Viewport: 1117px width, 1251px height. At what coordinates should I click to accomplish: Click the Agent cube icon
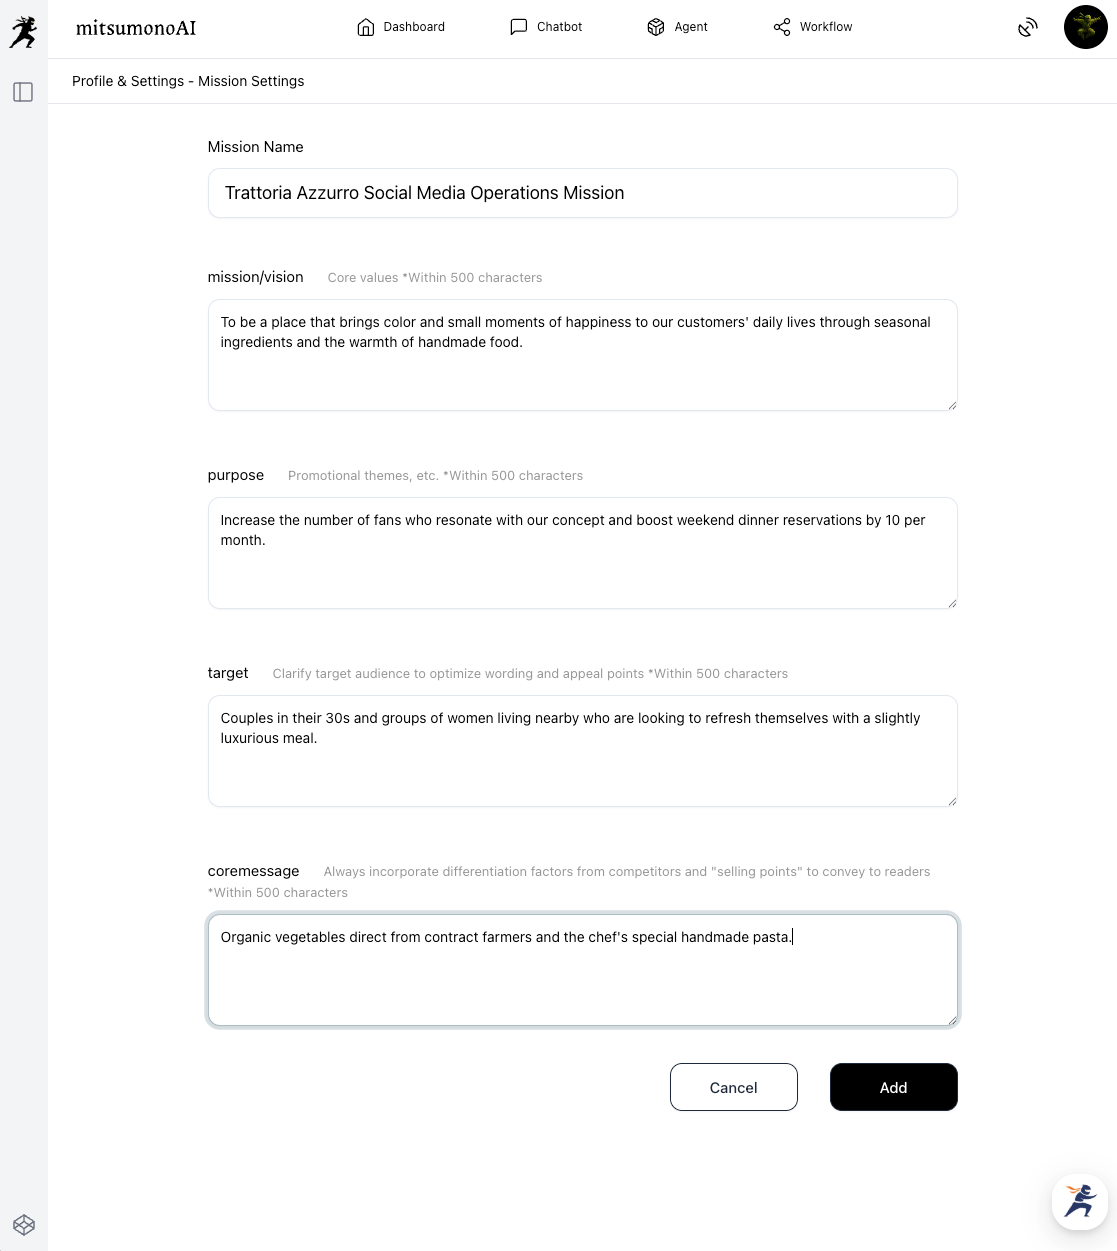pyautogui.click(x=656, y=27)
